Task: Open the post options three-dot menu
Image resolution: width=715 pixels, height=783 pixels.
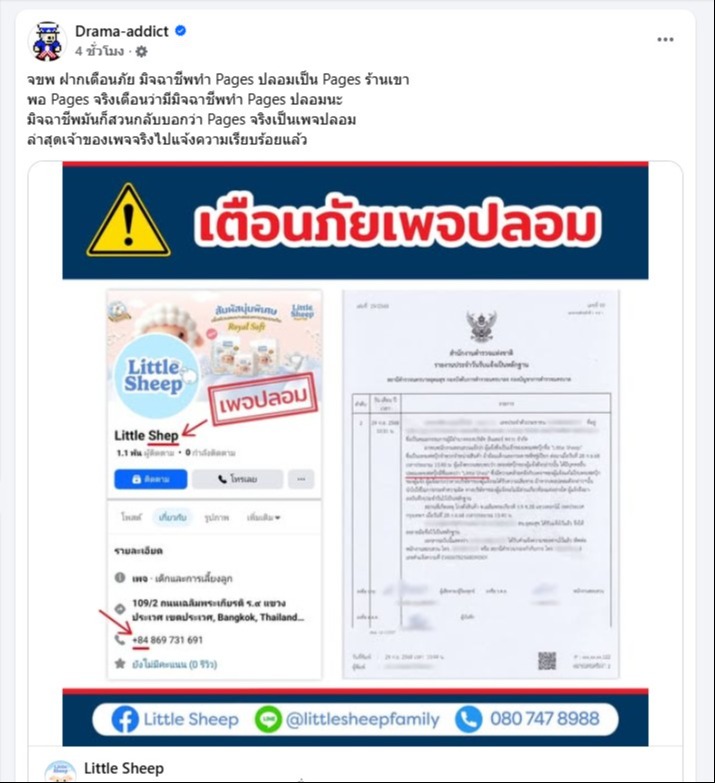Action: click(x=665, y=39)
